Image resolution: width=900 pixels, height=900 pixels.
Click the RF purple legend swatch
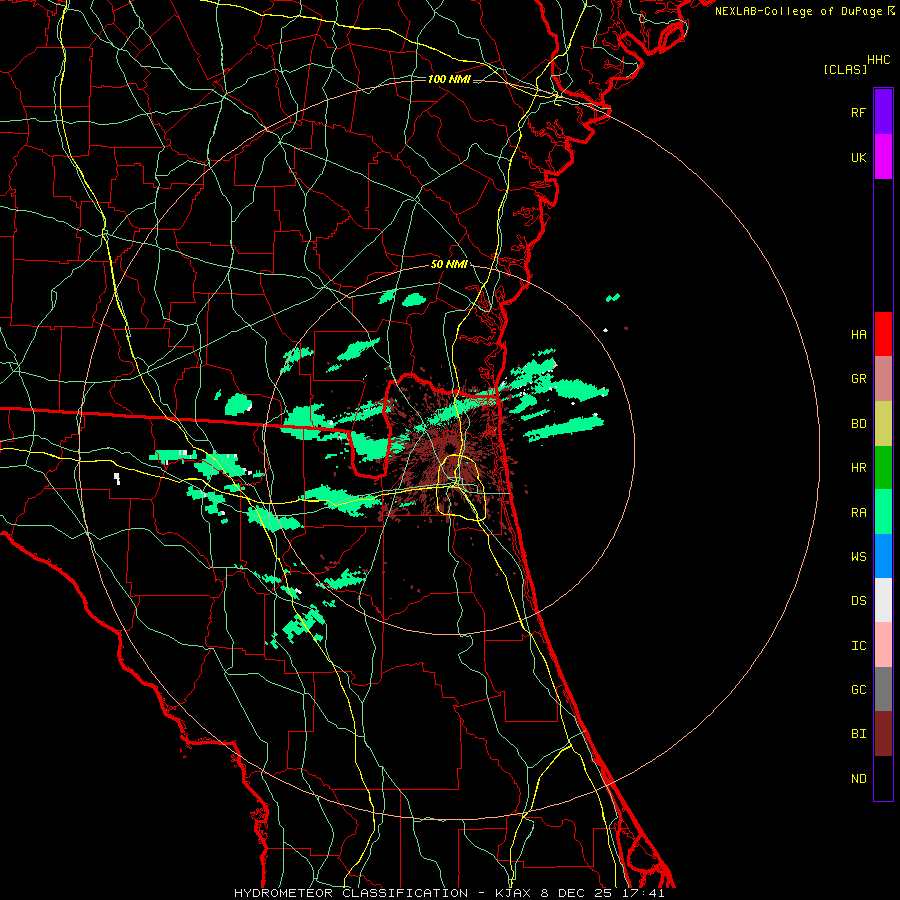[883, 112]
